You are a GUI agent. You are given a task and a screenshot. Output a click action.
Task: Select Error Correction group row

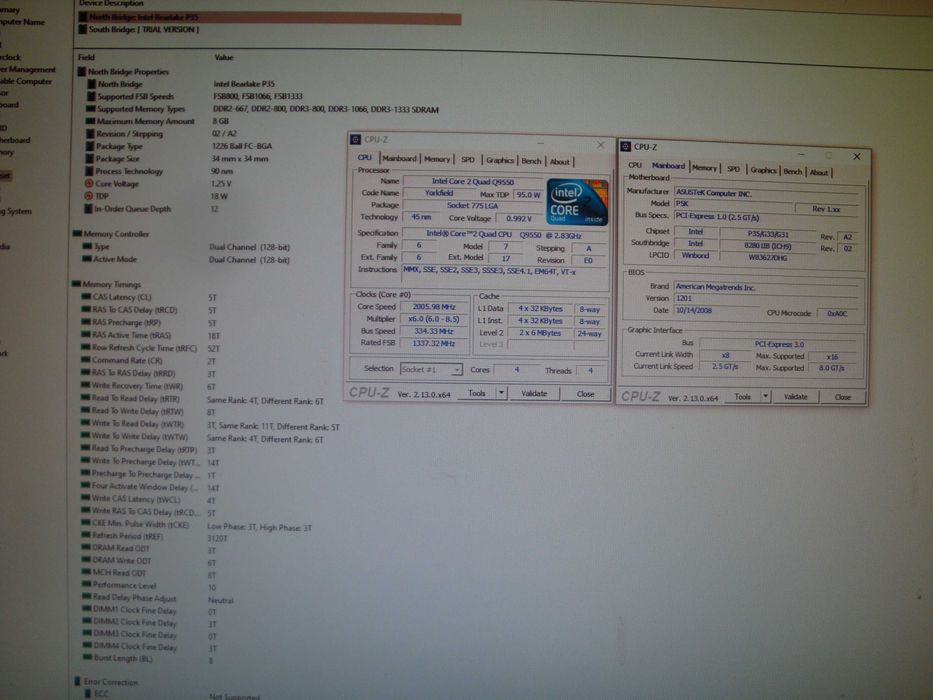pos(106,682)
